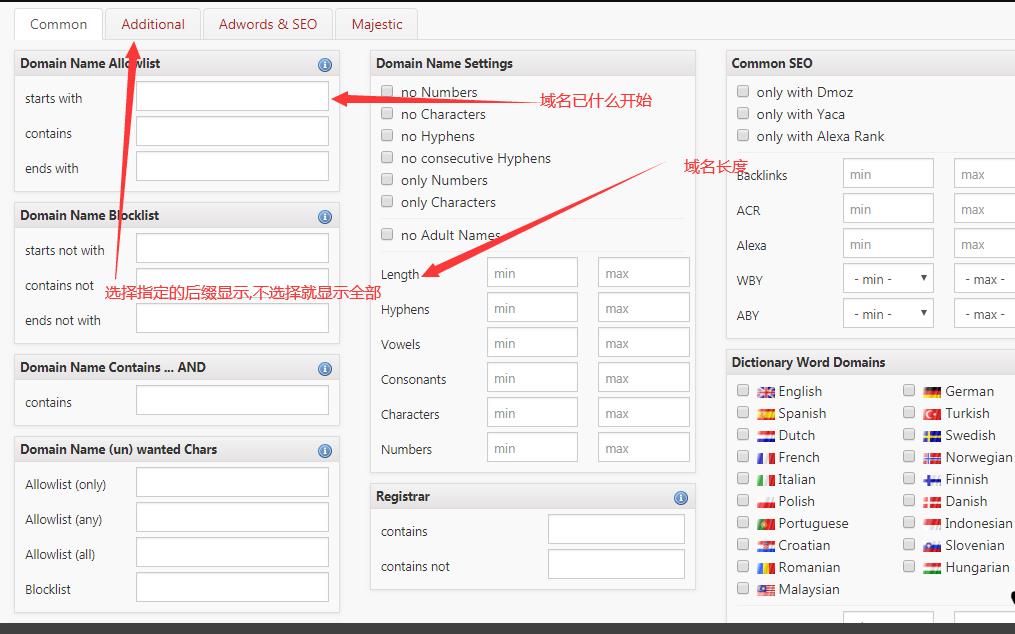Enable the no Numbers checkbox
Screen dimensions: 1015x634
(387, 92)
